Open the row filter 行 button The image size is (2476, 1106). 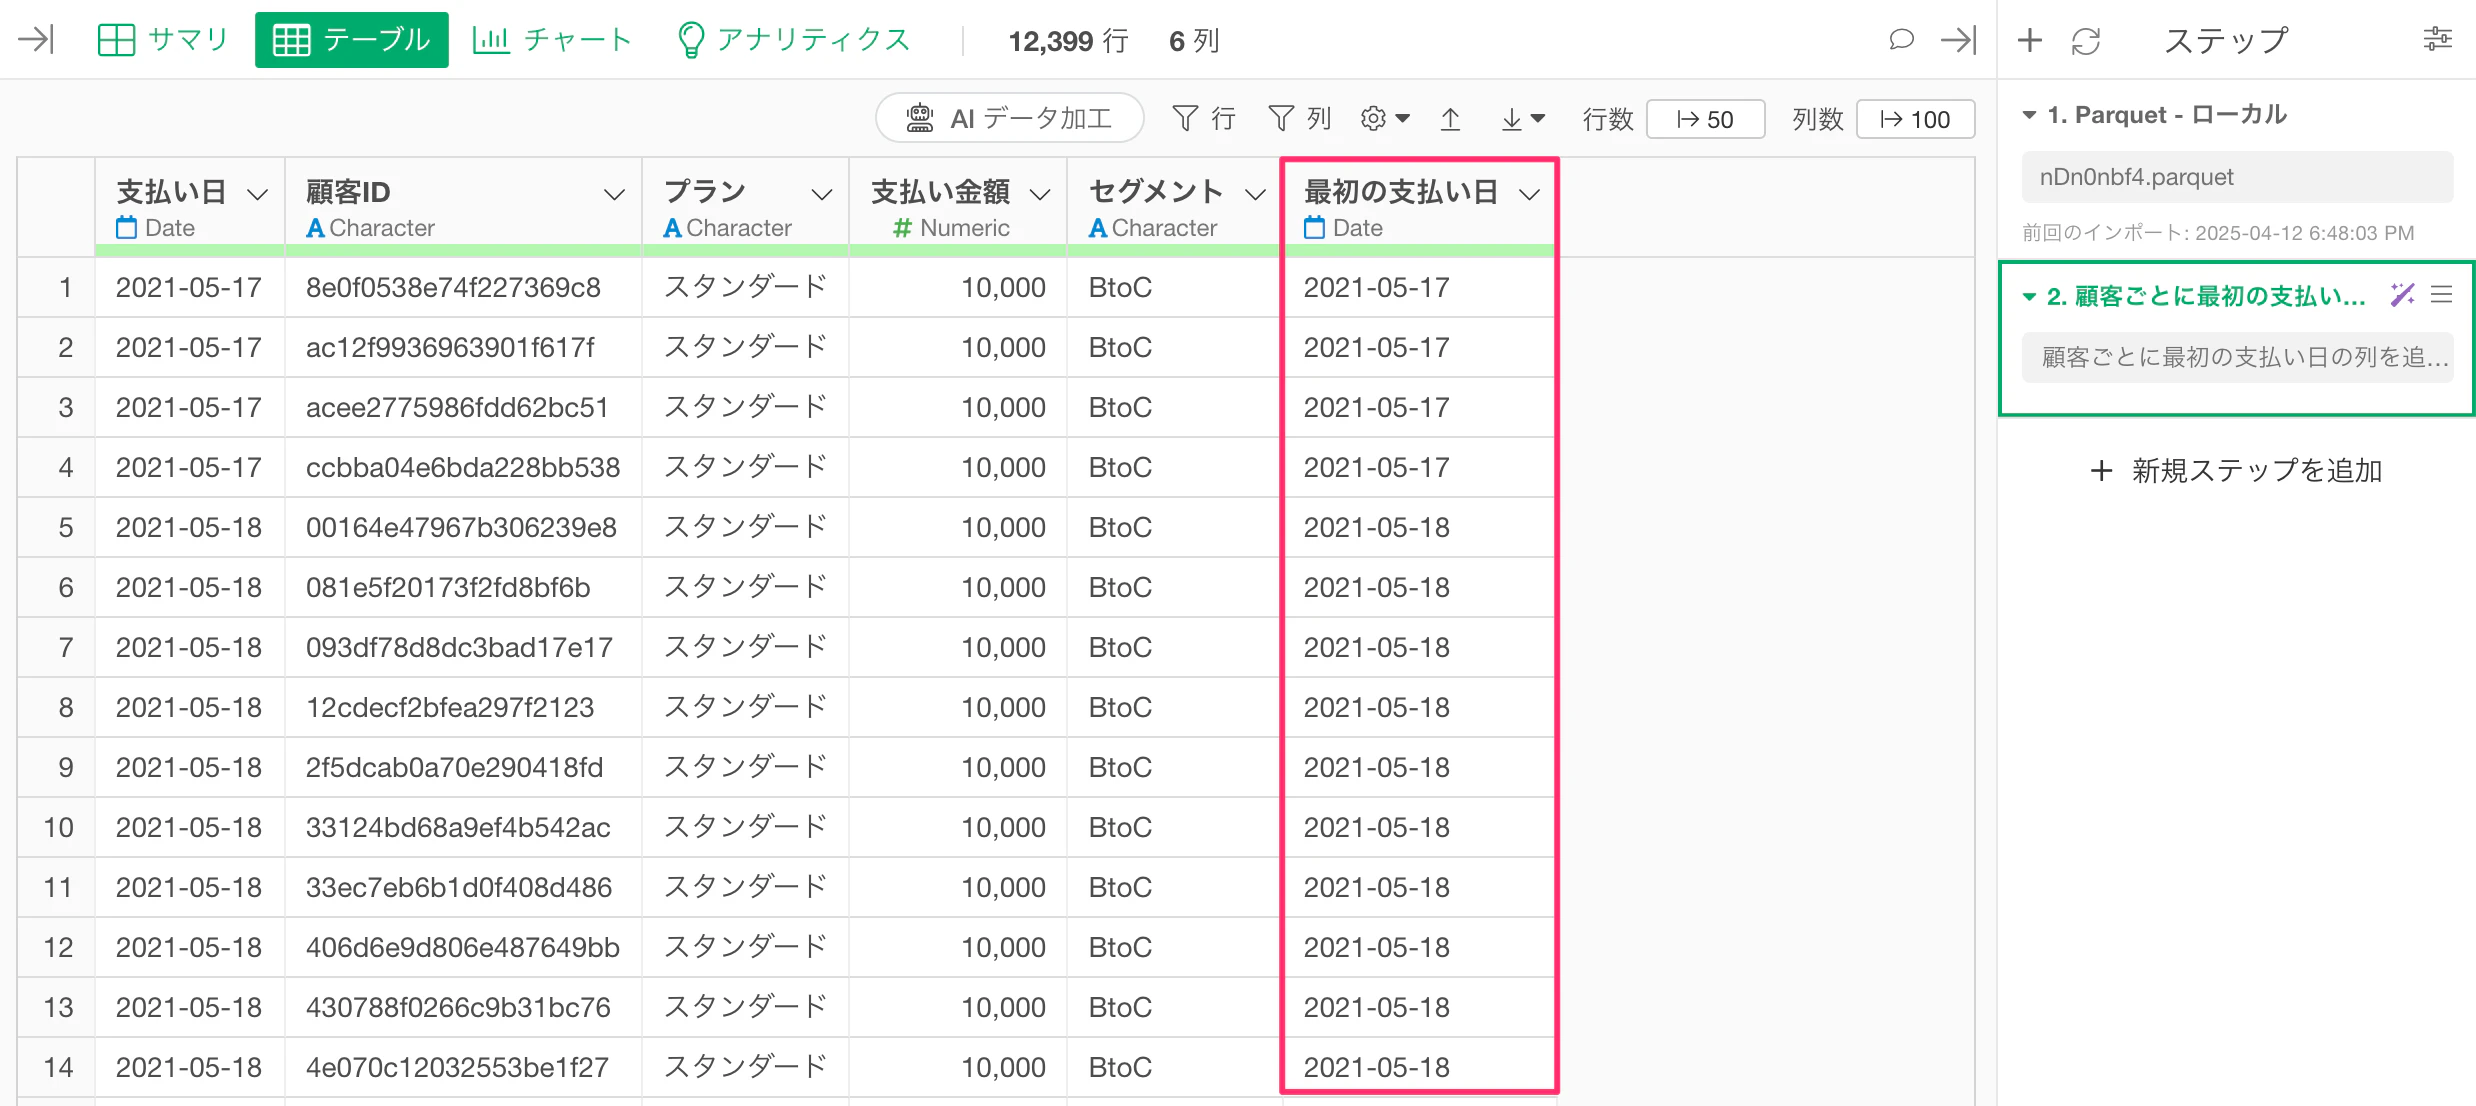coord(1203,119)
